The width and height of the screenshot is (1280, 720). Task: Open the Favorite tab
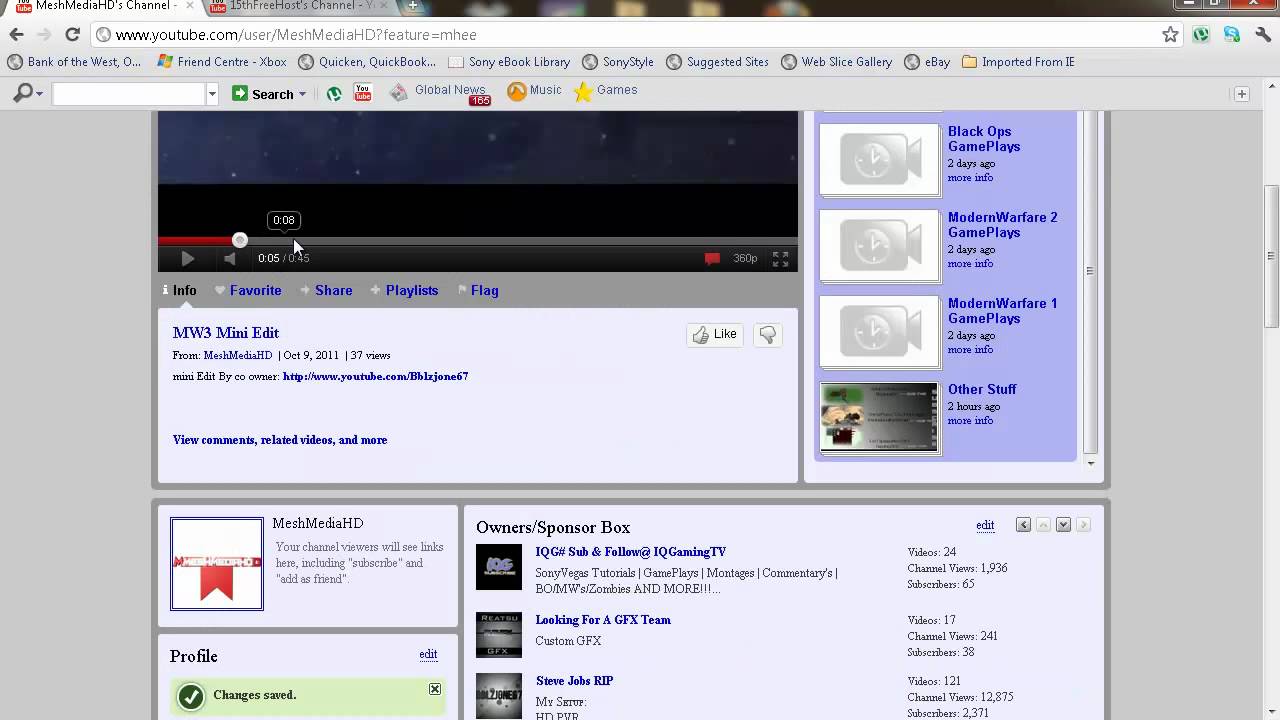coord(248,290)
